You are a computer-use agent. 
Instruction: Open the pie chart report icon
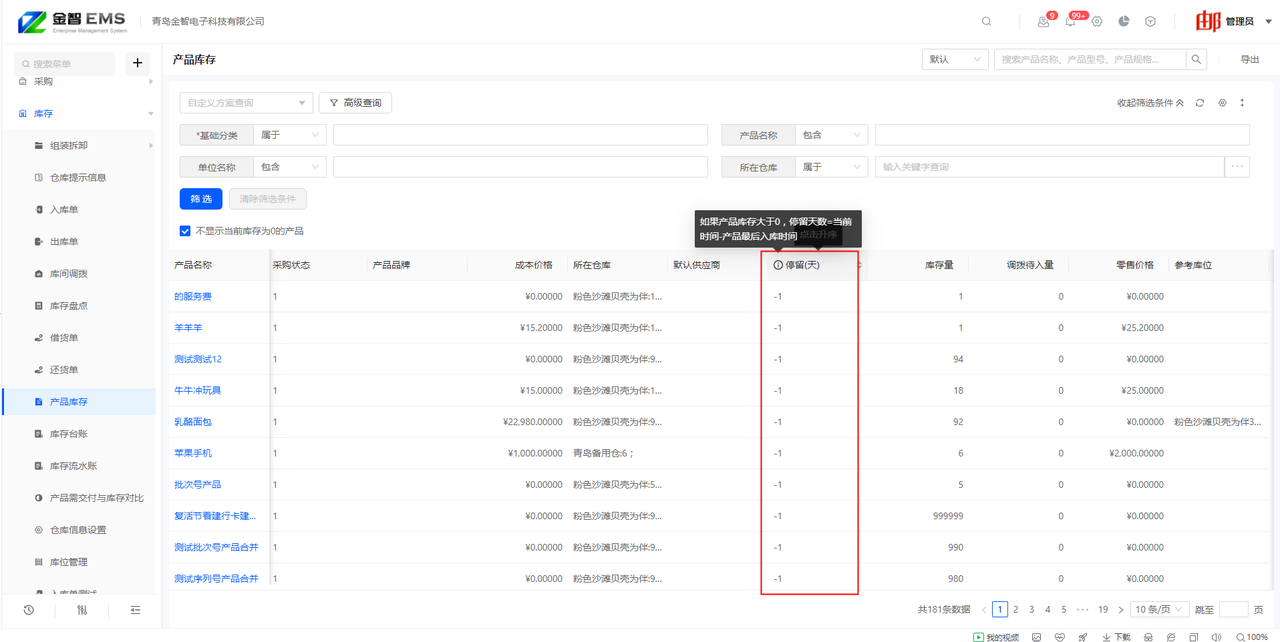tap(1124, 21)
